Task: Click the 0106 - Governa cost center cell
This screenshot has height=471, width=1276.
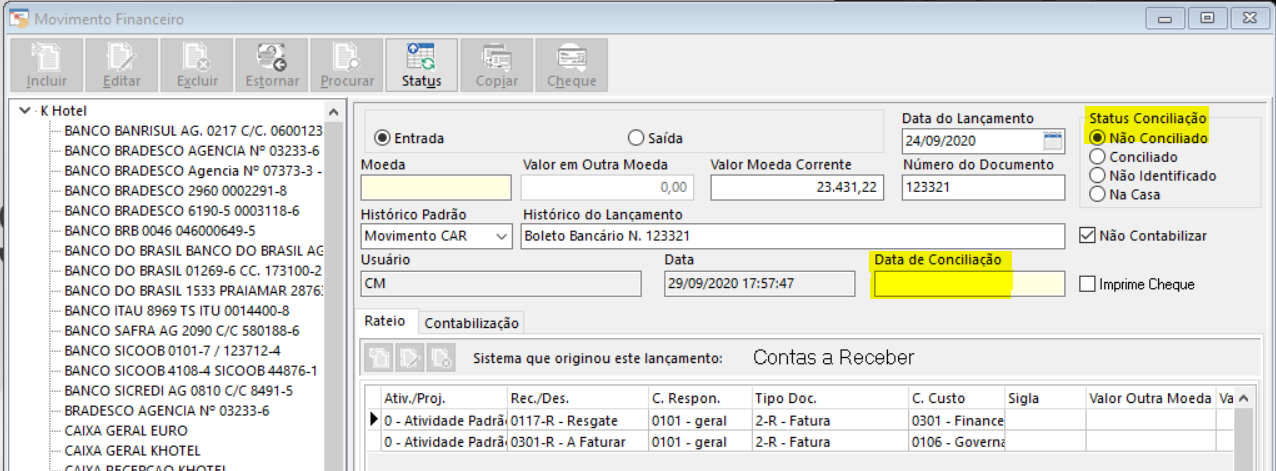Action: coord(956,442)
